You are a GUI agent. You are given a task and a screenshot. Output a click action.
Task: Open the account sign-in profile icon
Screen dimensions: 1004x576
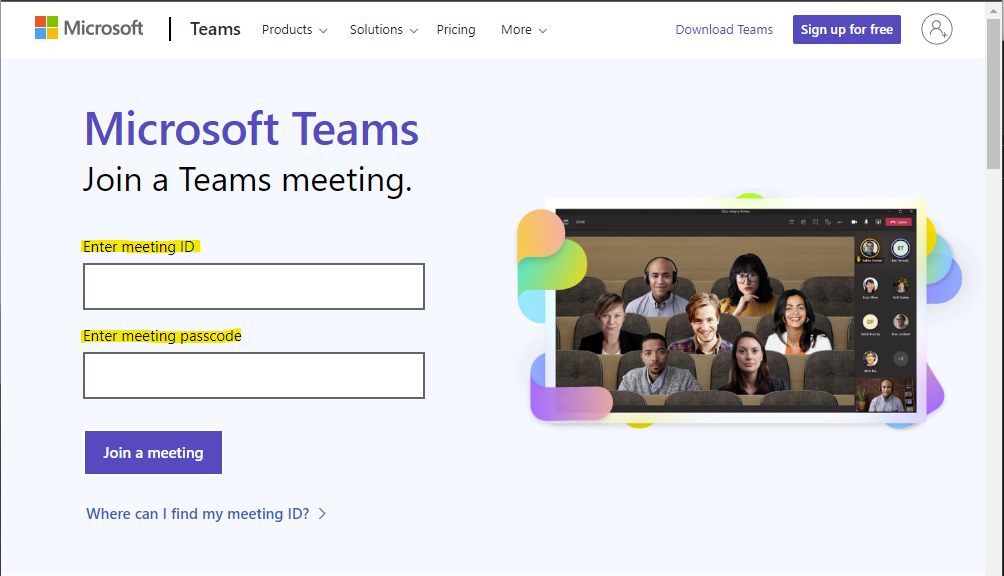point(936,29)
